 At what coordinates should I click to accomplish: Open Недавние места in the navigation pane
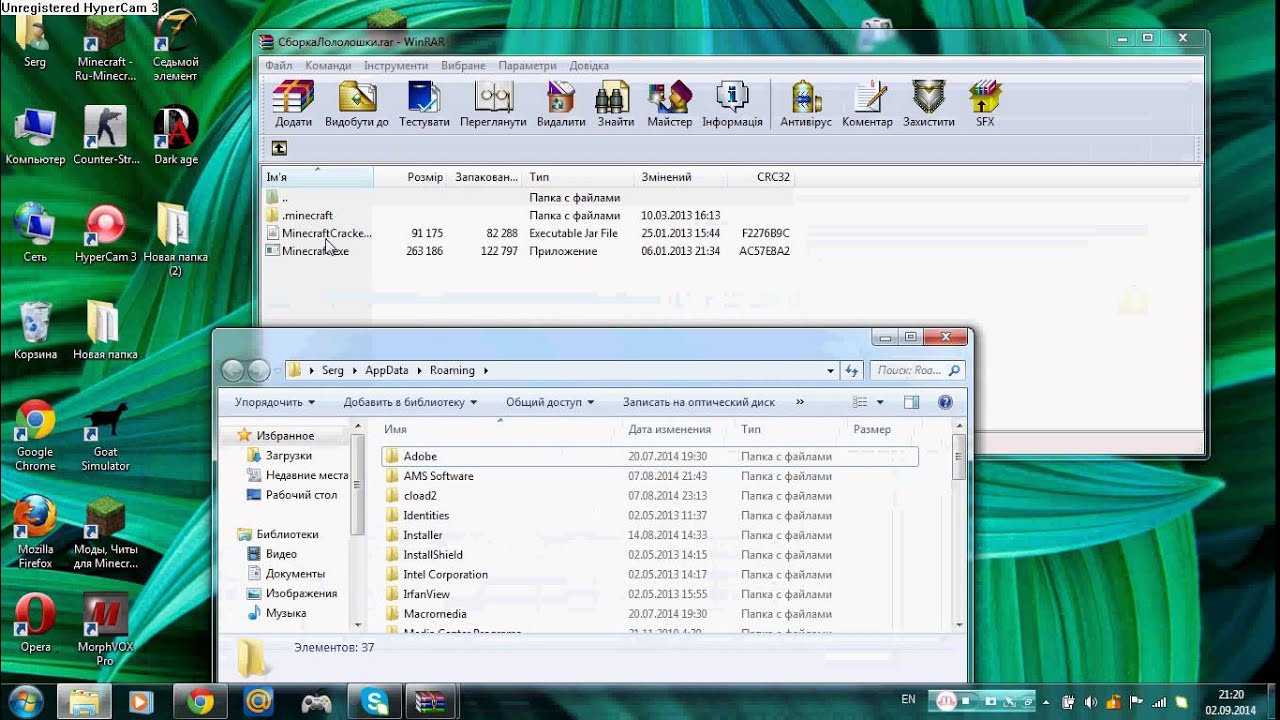pos(298,475)
